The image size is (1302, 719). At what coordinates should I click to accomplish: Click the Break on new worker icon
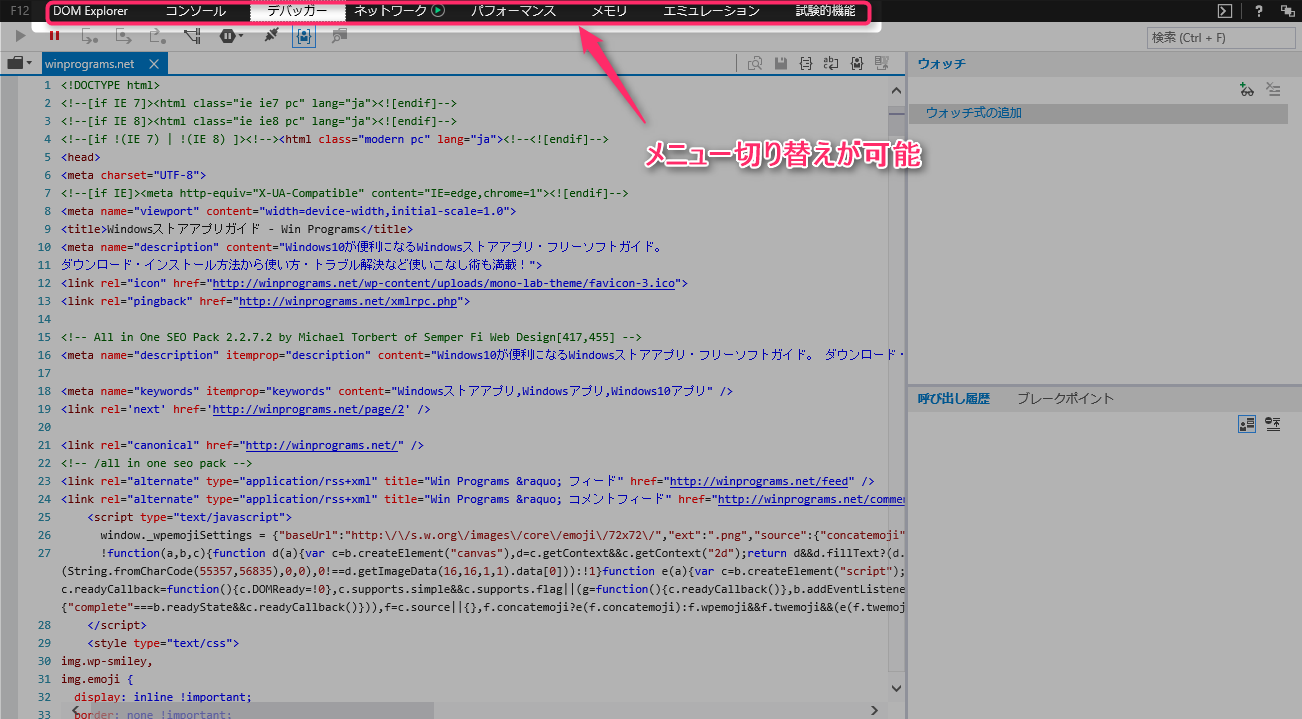tap(192, 37)
